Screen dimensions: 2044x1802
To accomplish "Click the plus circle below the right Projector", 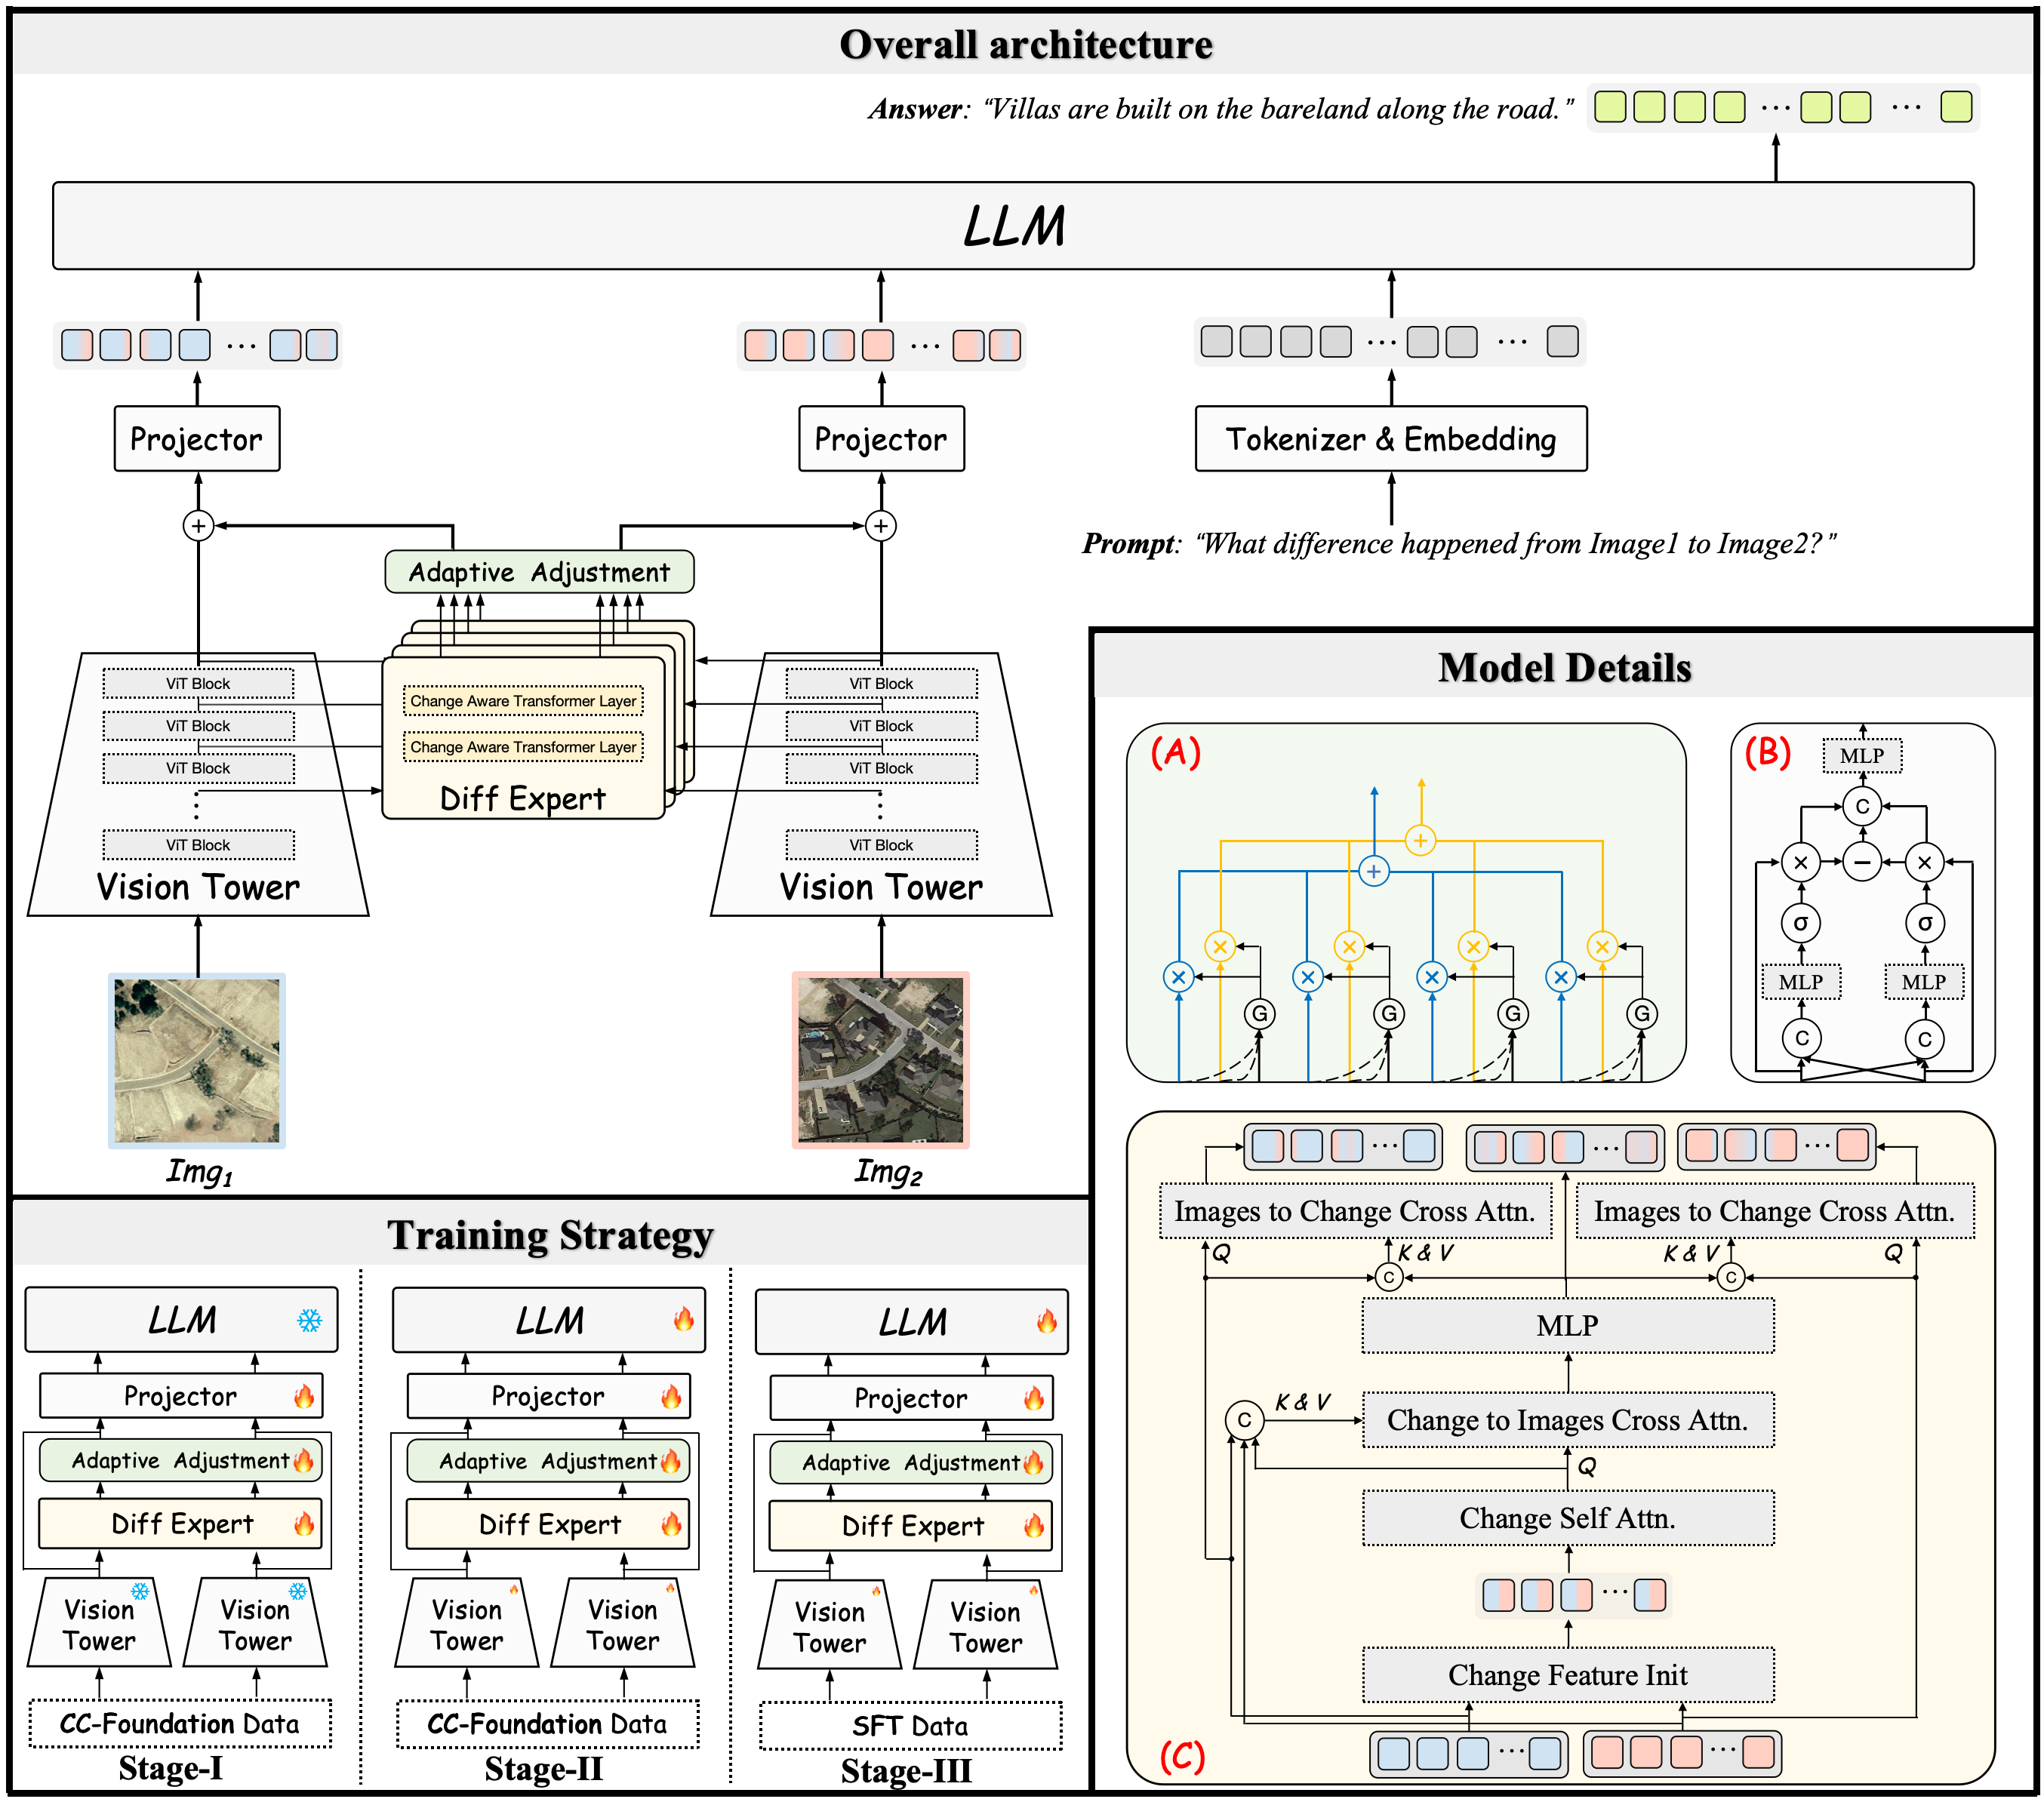I will click(x=880, y=526).
